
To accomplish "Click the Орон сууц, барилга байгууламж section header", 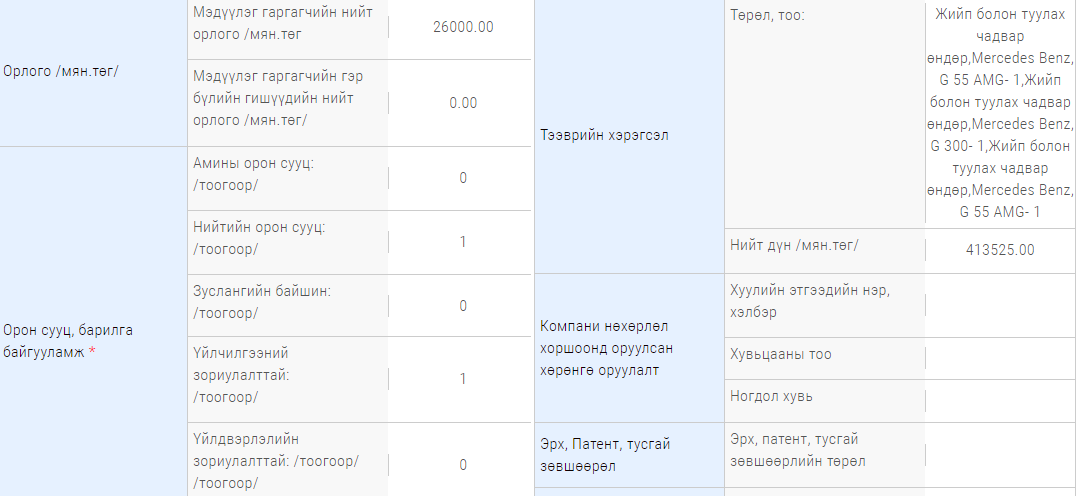I will point(68,340).
